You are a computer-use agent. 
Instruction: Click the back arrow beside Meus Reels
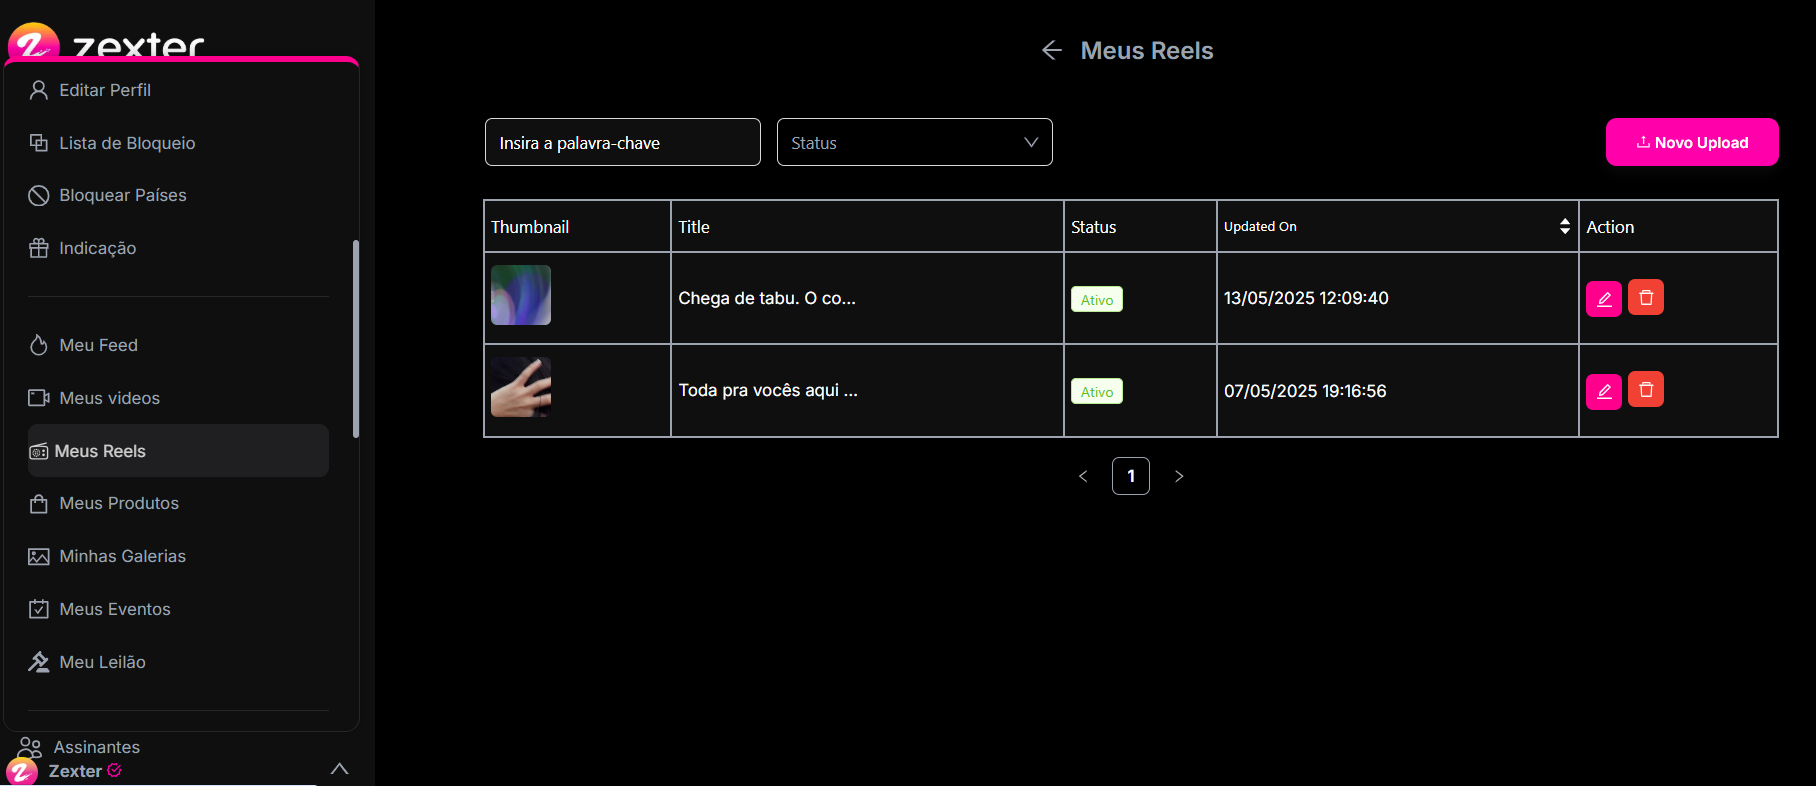pos(1051,50)
